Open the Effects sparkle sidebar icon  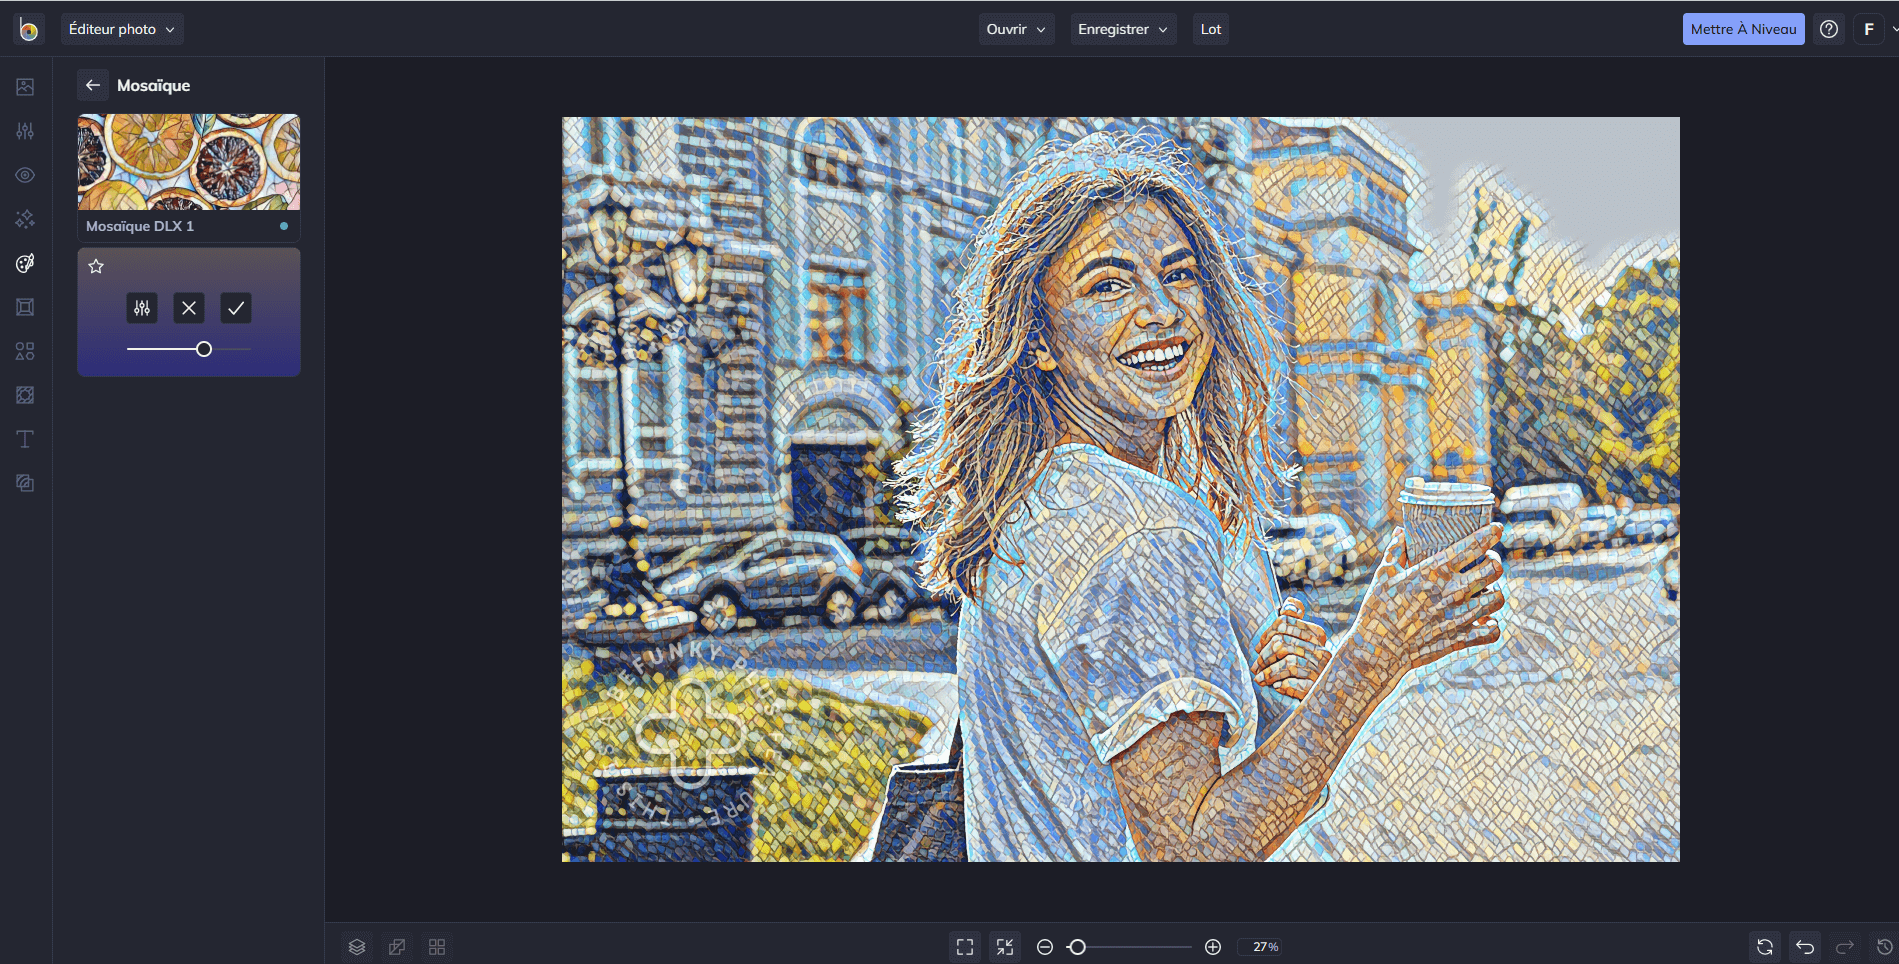(25, 219)
